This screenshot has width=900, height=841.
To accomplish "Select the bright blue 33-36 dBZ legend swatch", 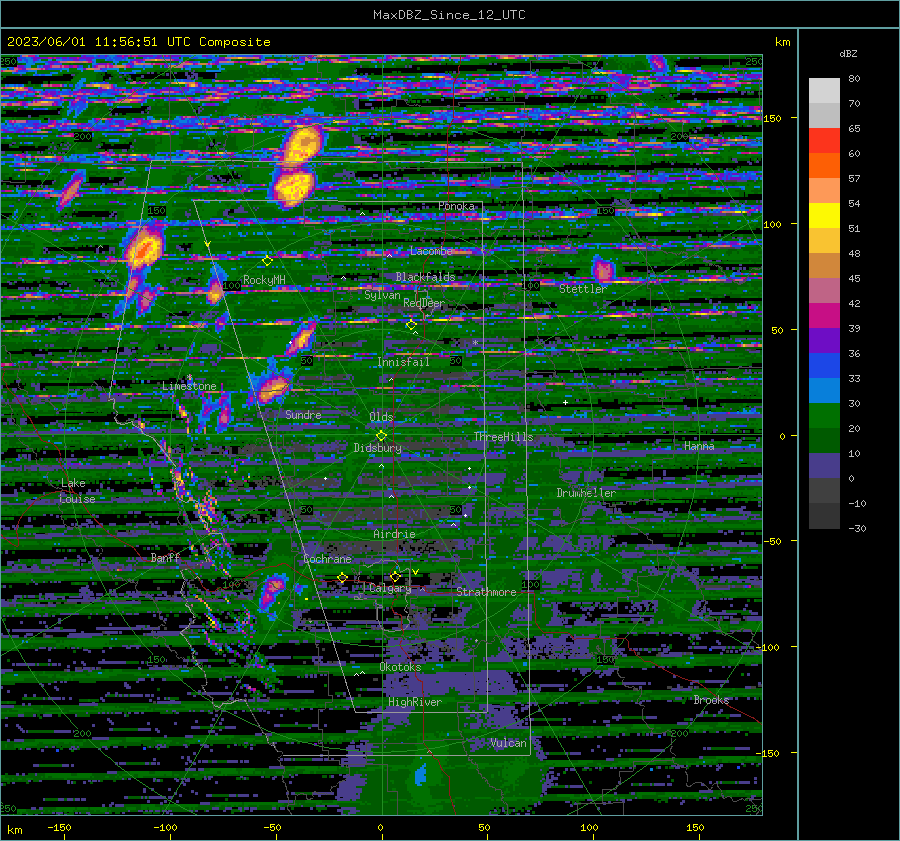I will [x=824, y=366].
